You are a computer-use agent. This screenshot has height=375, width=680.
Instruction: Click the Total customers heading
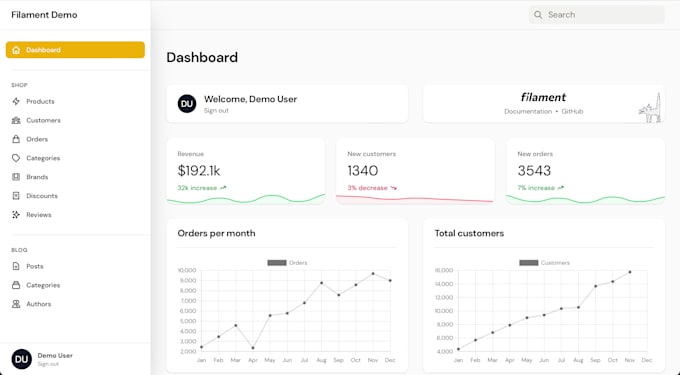point(469,233)
